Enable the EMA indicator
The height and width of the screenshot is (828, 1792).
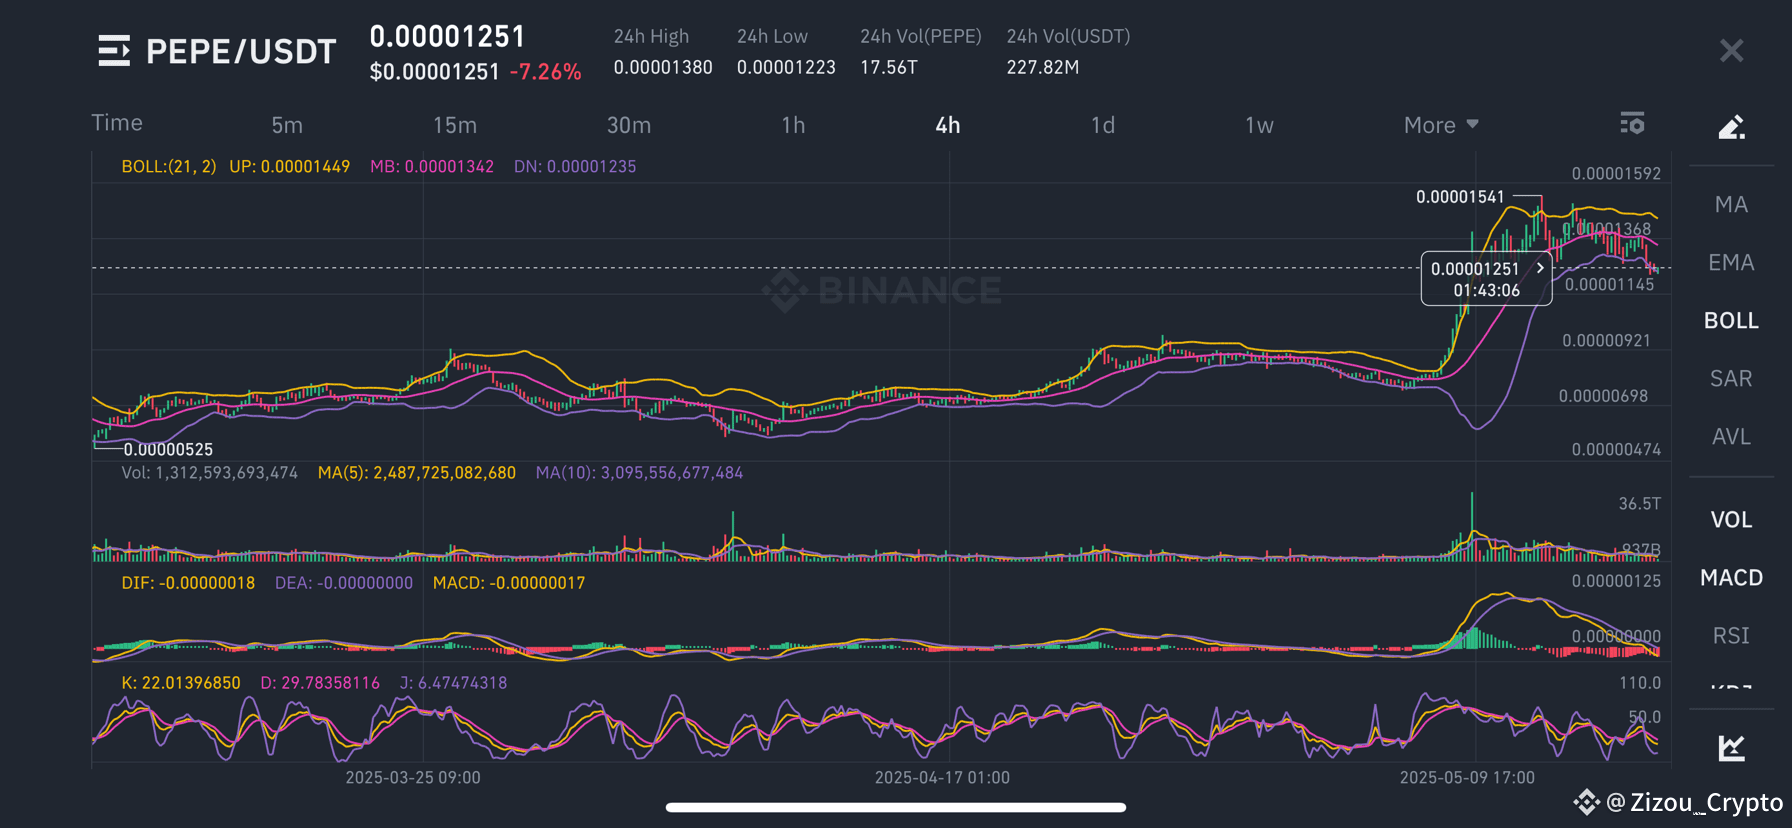1731,263
